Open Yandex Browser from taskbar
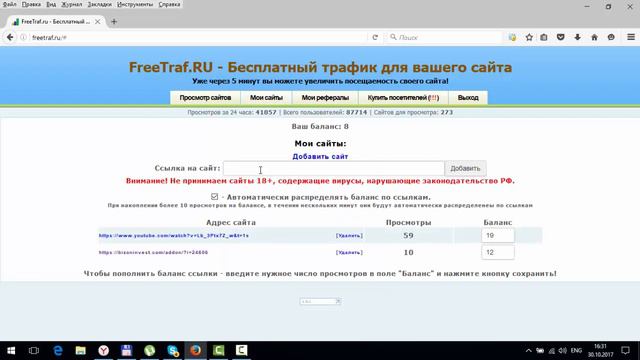Screen dimensions: 640x360 [x=104, y=350]
